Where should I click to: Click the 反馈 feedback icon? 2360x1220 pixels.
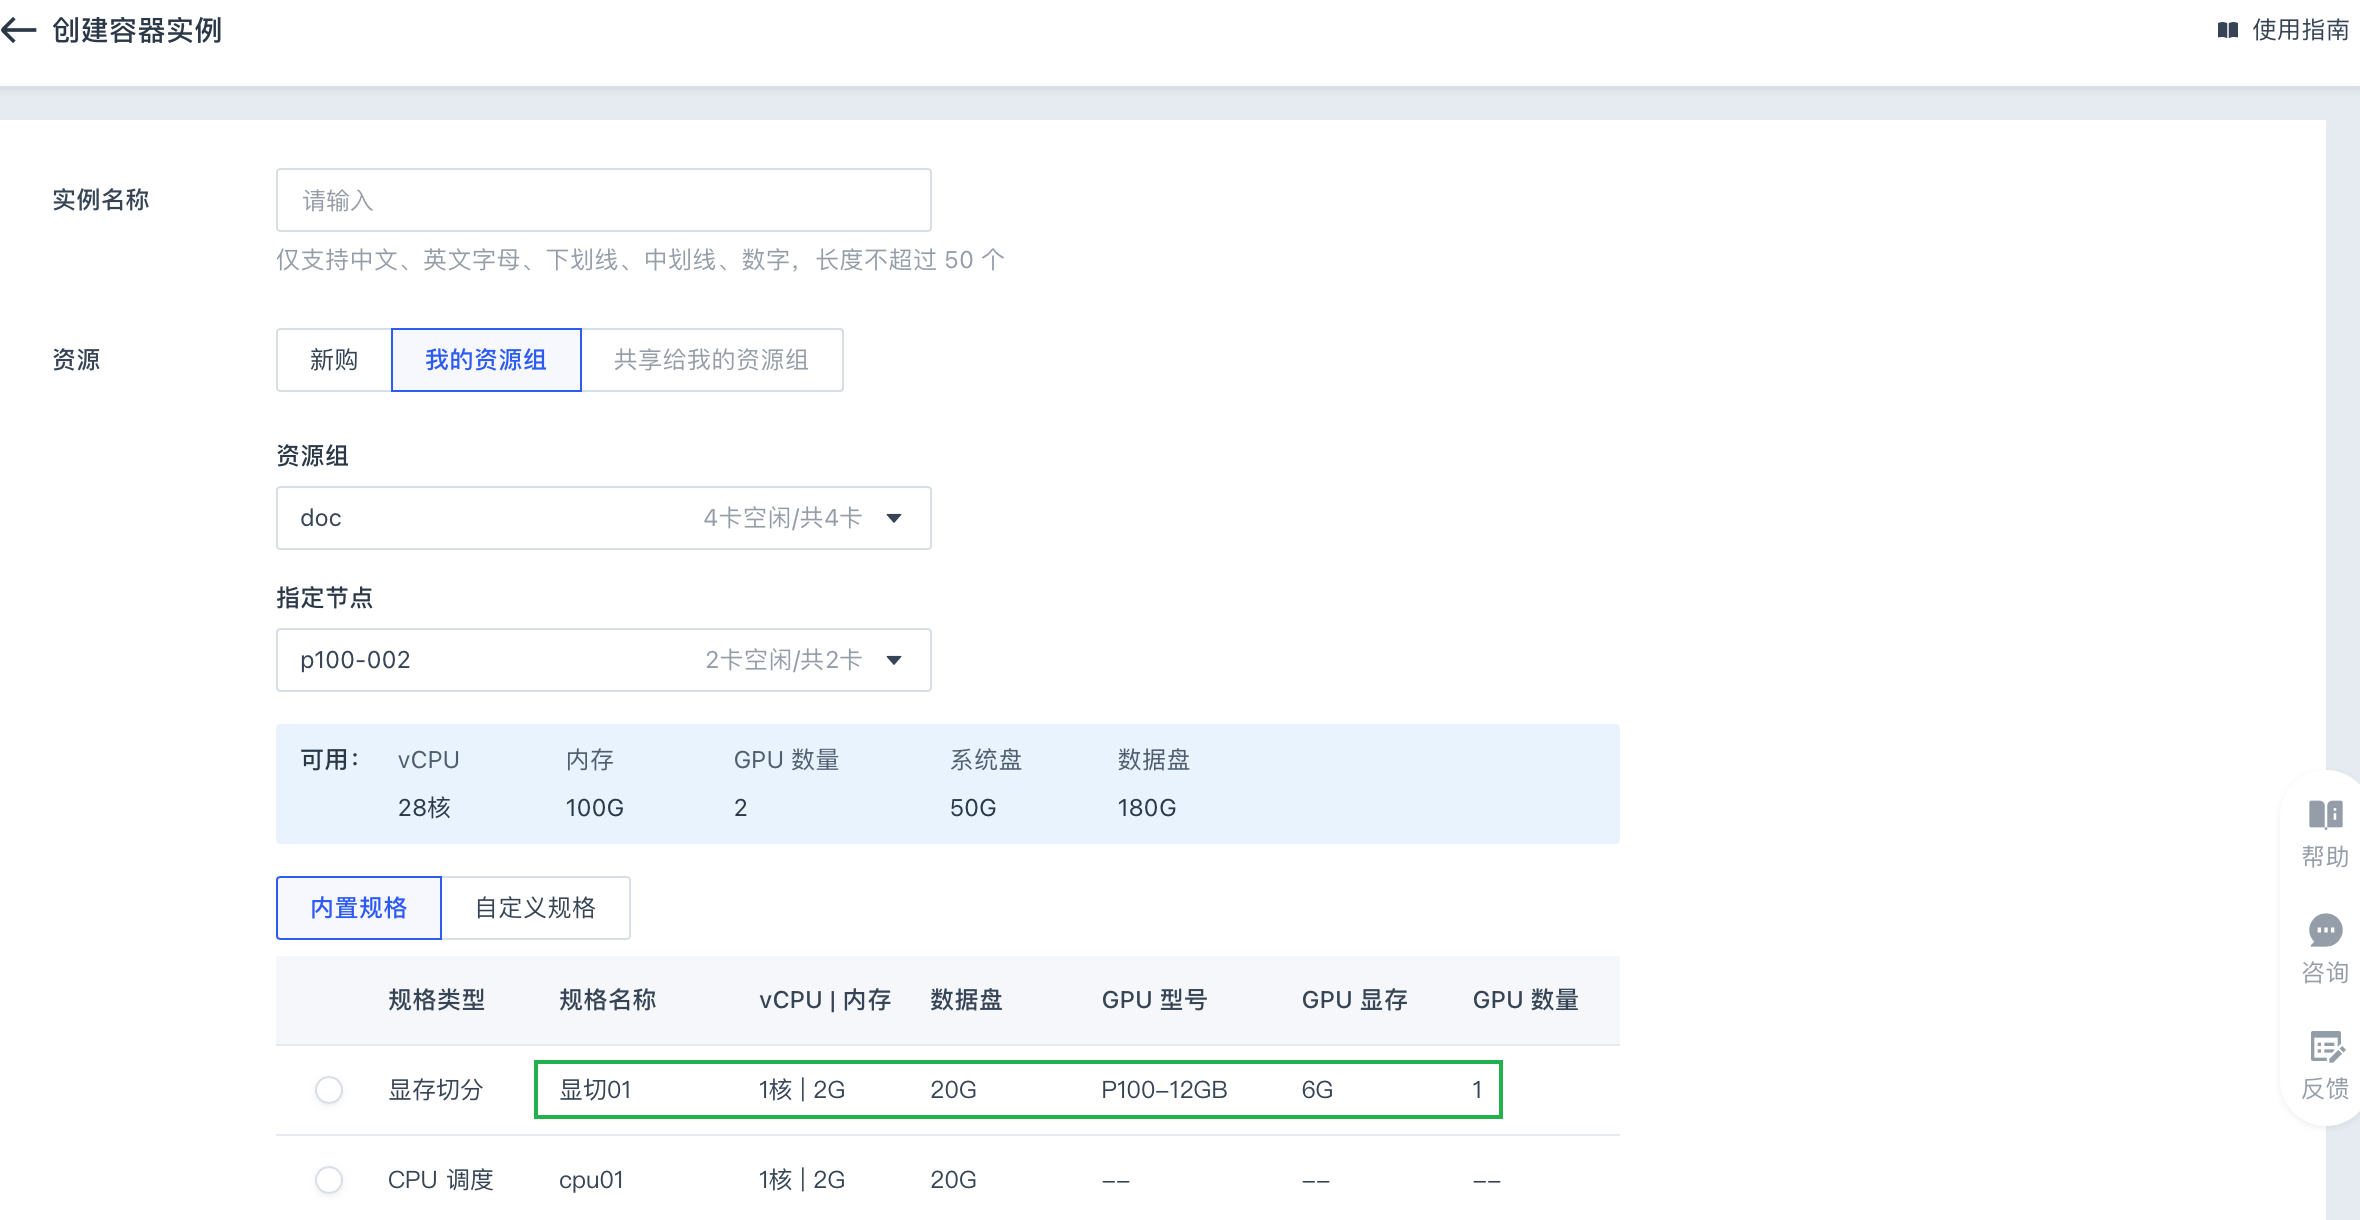pyautogui.click(x=2326, y=1047)
